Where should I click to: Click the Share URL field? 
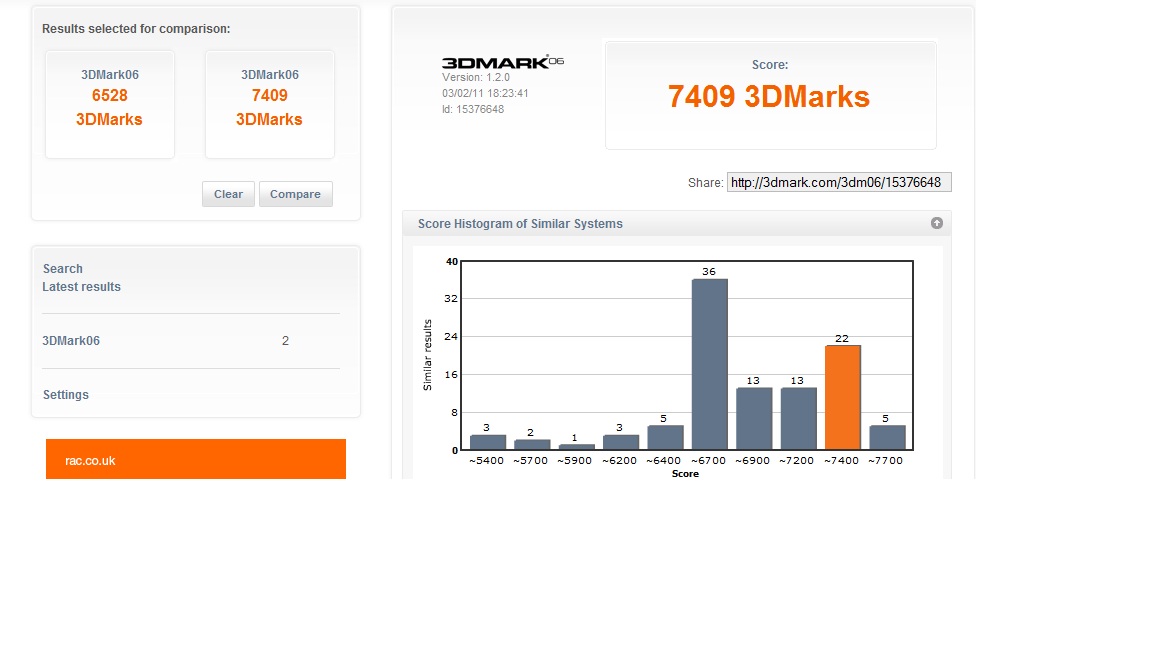pos(839,182)
